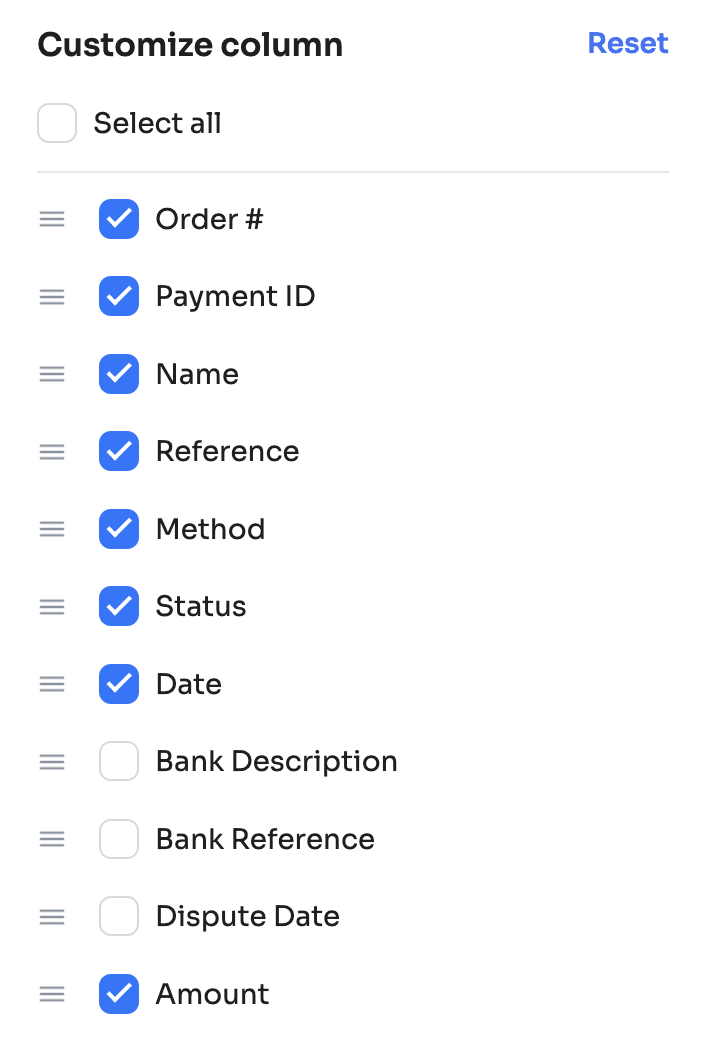Hide the Status column via checkbox

click(x=119, y=607)
